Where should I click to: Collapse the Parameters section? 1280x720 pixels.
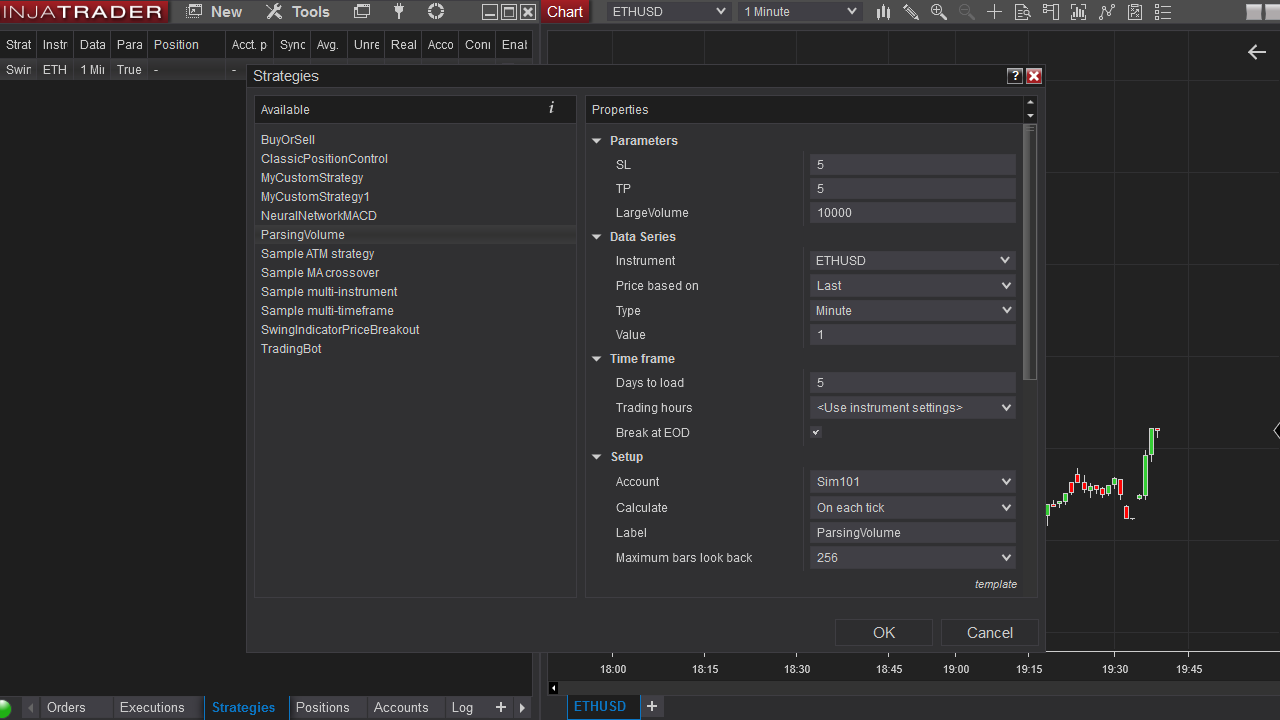coord(597,141)
